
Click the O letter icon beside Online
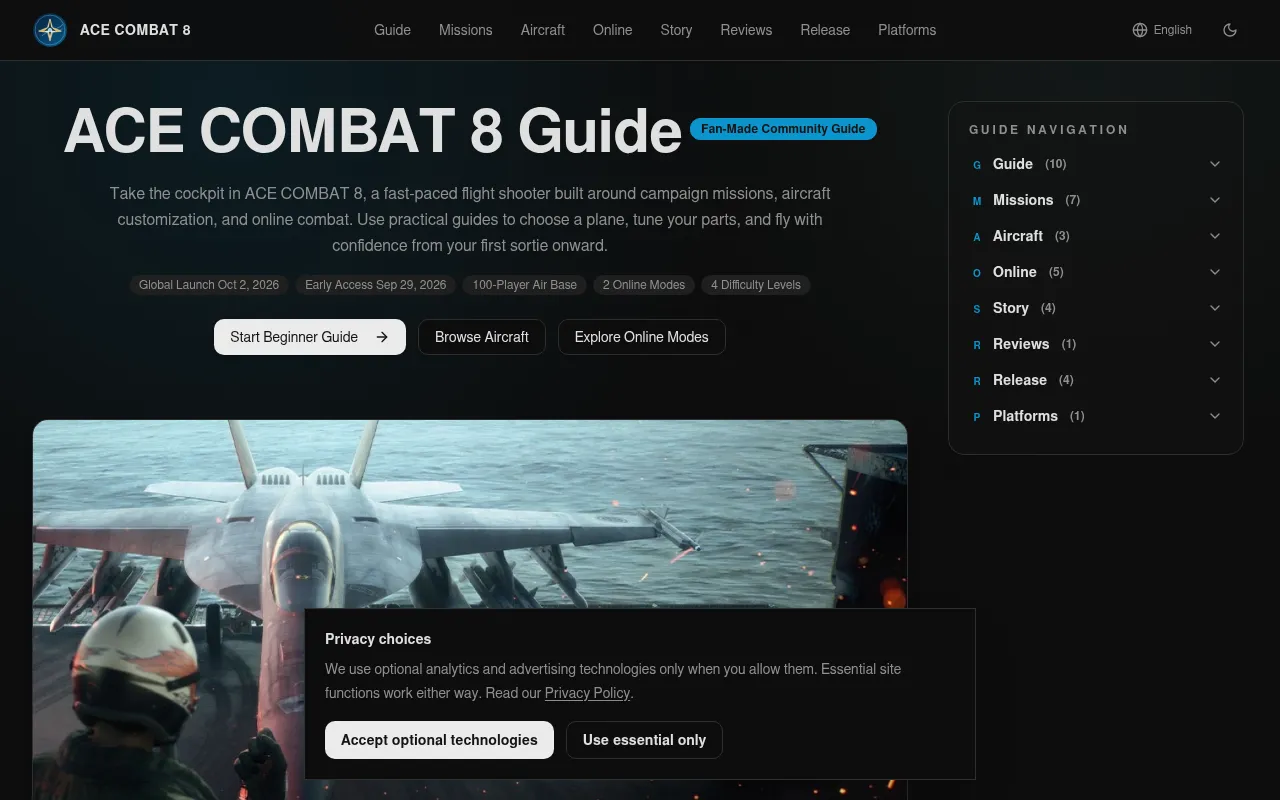click(x=977, y=273)
